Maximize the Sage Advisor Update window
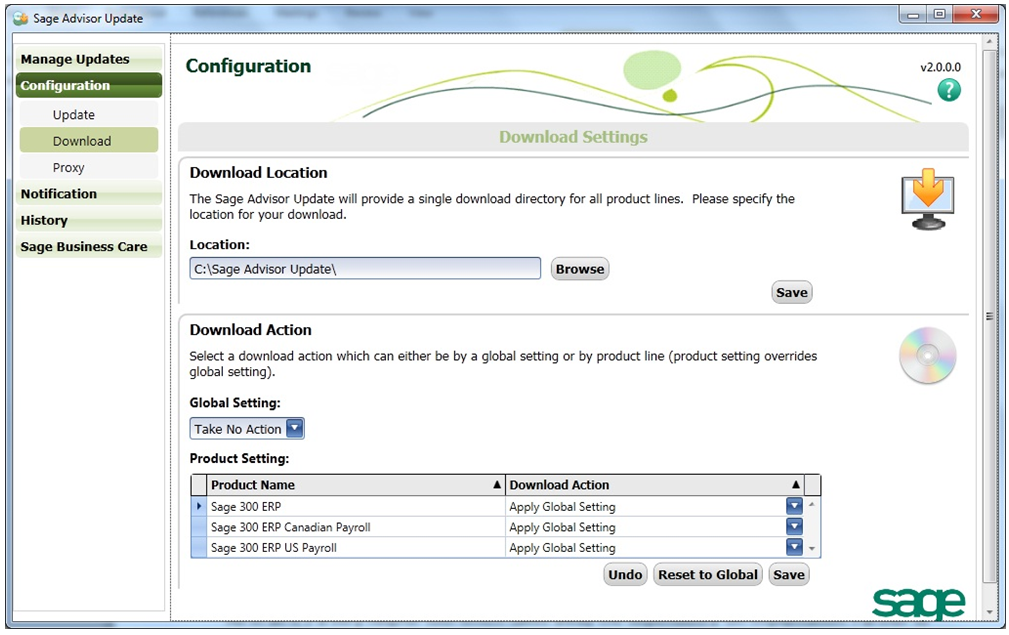The image size is (1009, 635). [940, 15]
